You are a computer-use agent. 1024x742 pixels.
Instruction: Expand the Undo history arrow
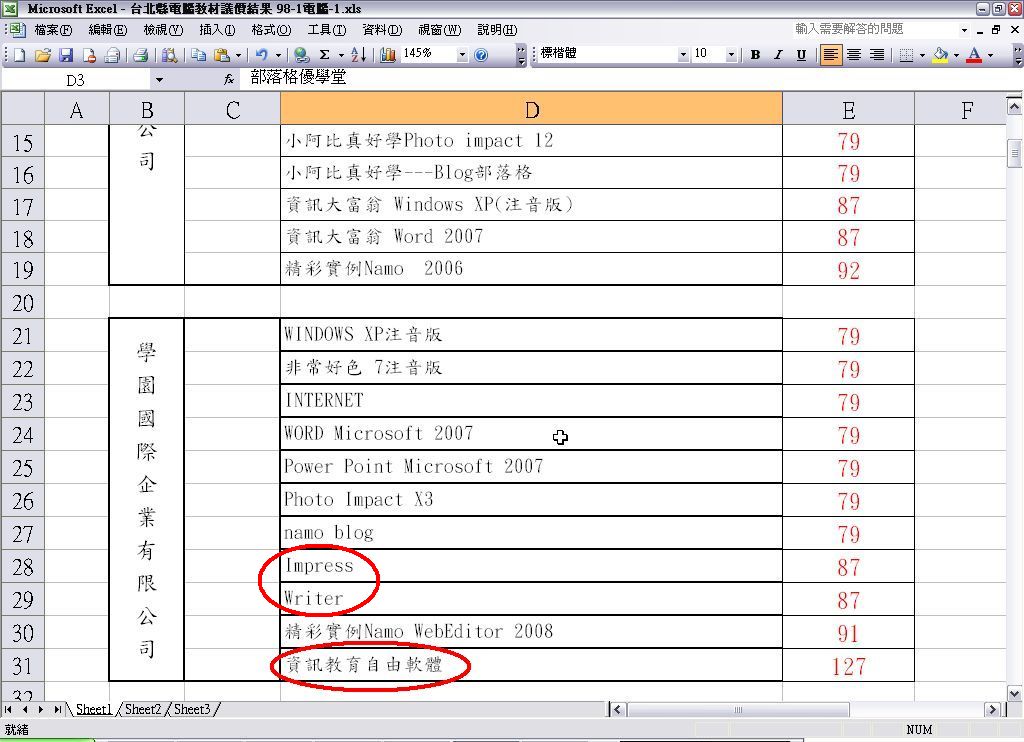(278, 56)
